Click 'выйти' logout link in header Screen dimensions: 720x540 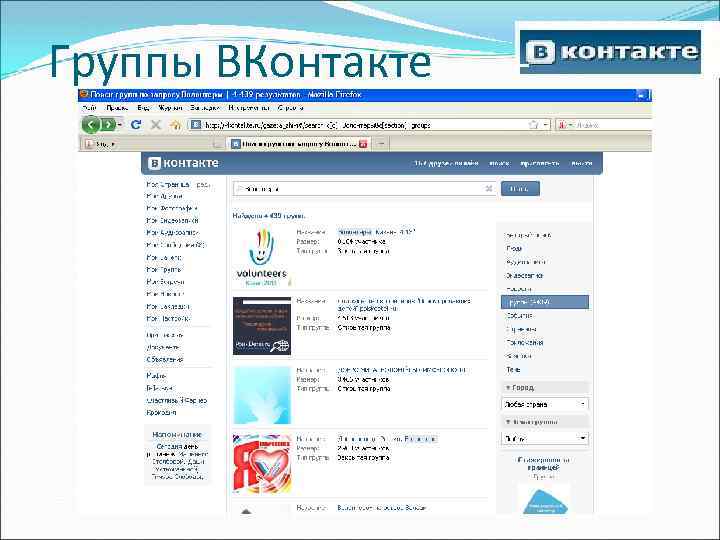581,163
